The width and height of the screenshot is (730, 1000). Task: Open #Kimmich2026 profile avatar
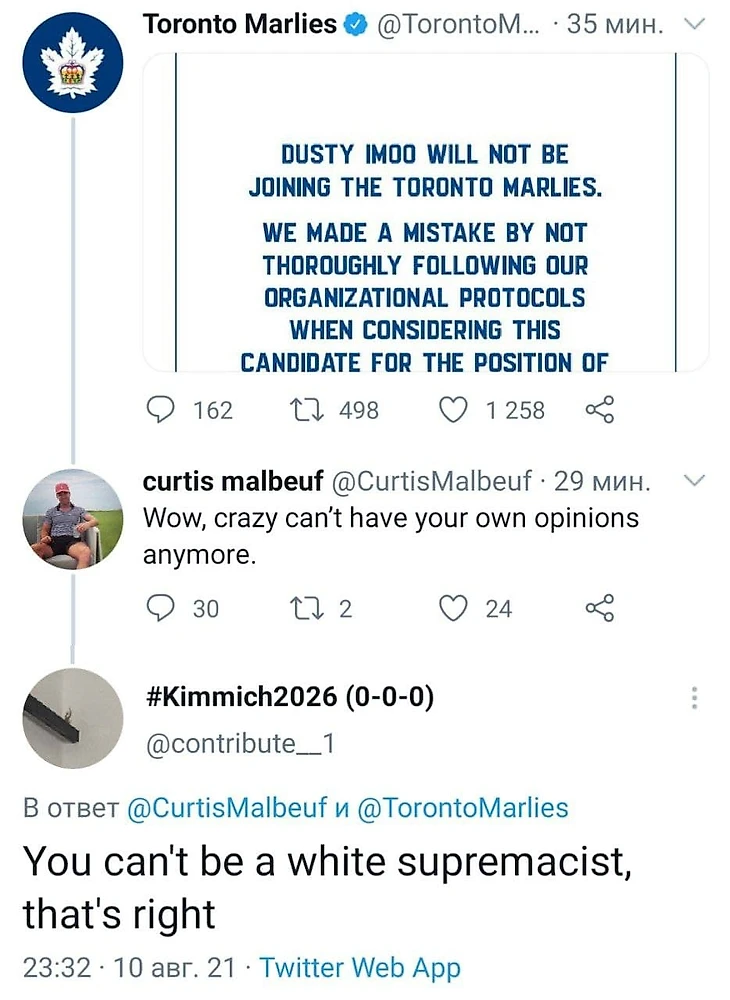coord(71,718)
